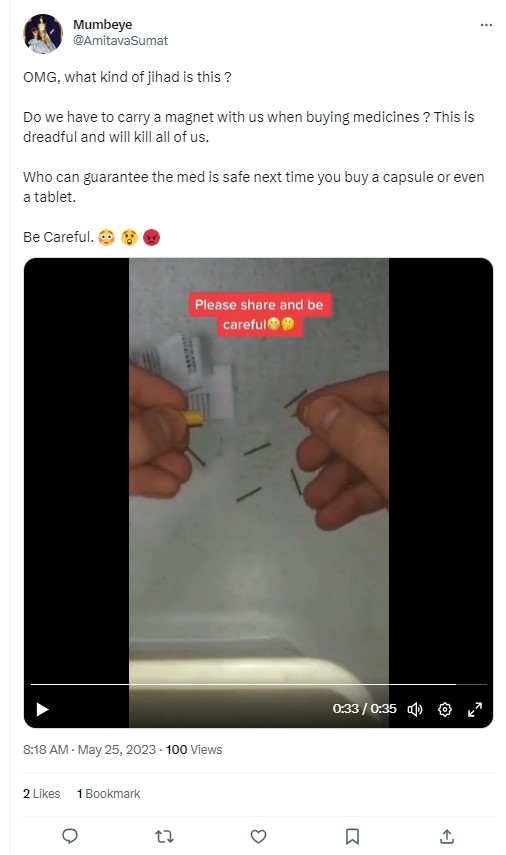Mute the video with the speaker icon

[415, 709]
